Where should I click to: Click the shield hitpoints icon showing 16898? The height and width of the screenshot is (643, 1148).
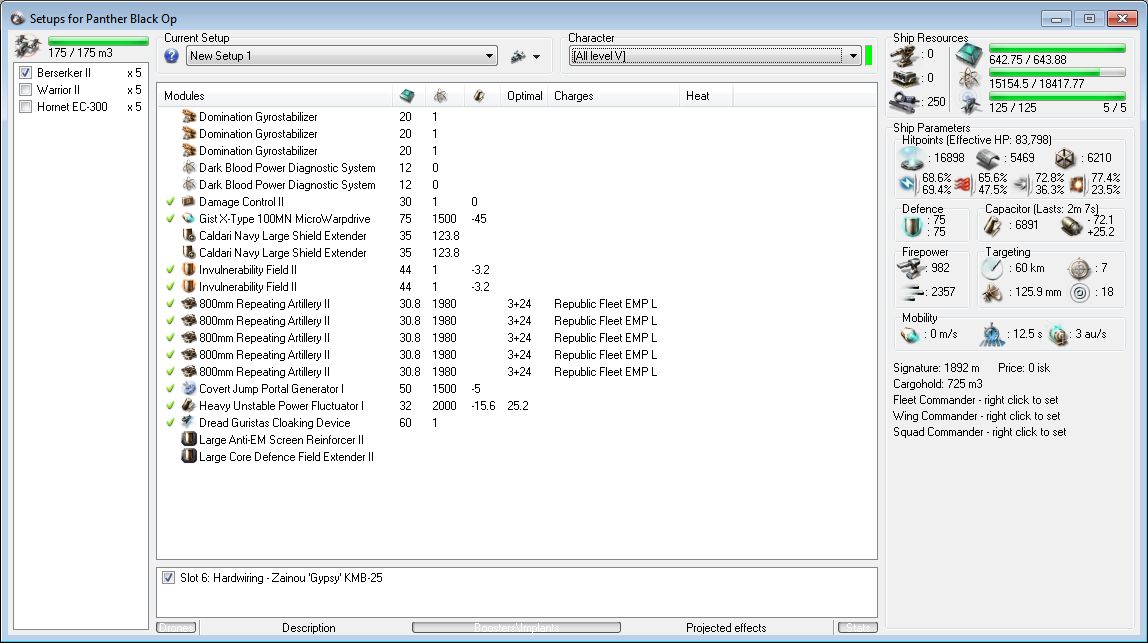coord(912,157)
